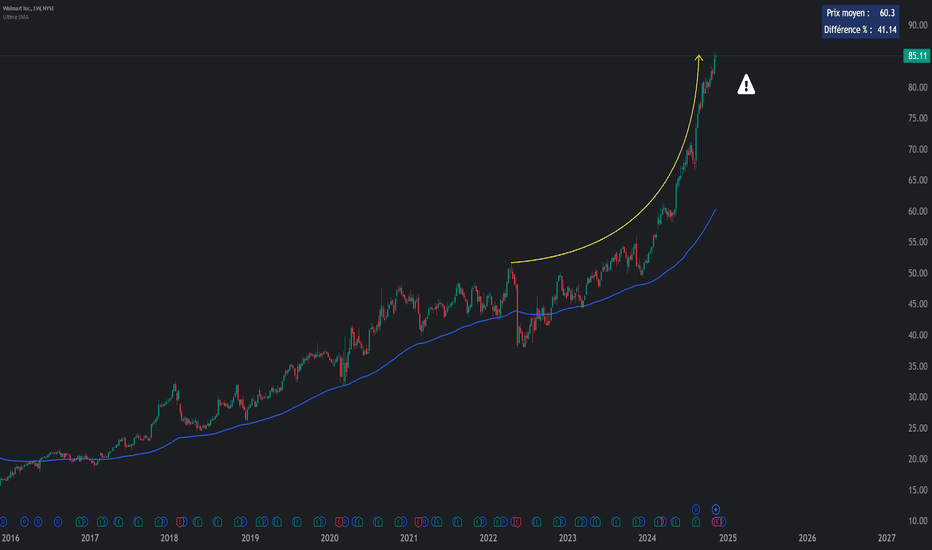Select the raised diamond marker above the event row
932x550 pixels.
pos(716,510)
